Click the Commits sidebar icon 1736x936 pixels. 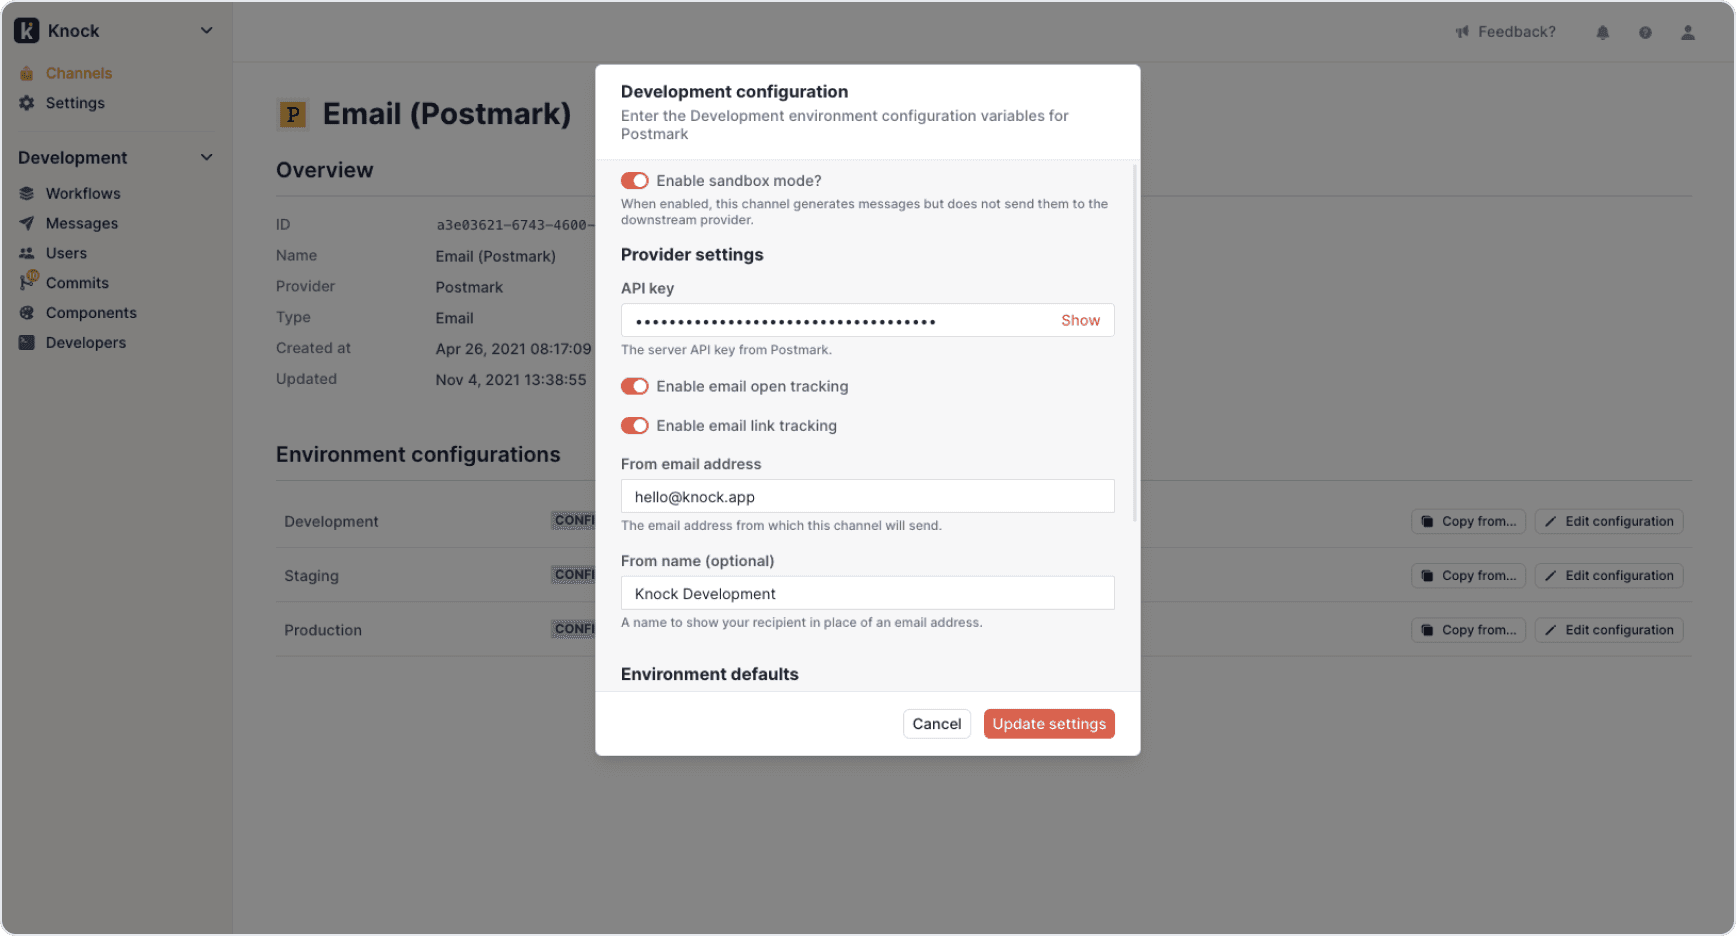(x=27, y=283)
